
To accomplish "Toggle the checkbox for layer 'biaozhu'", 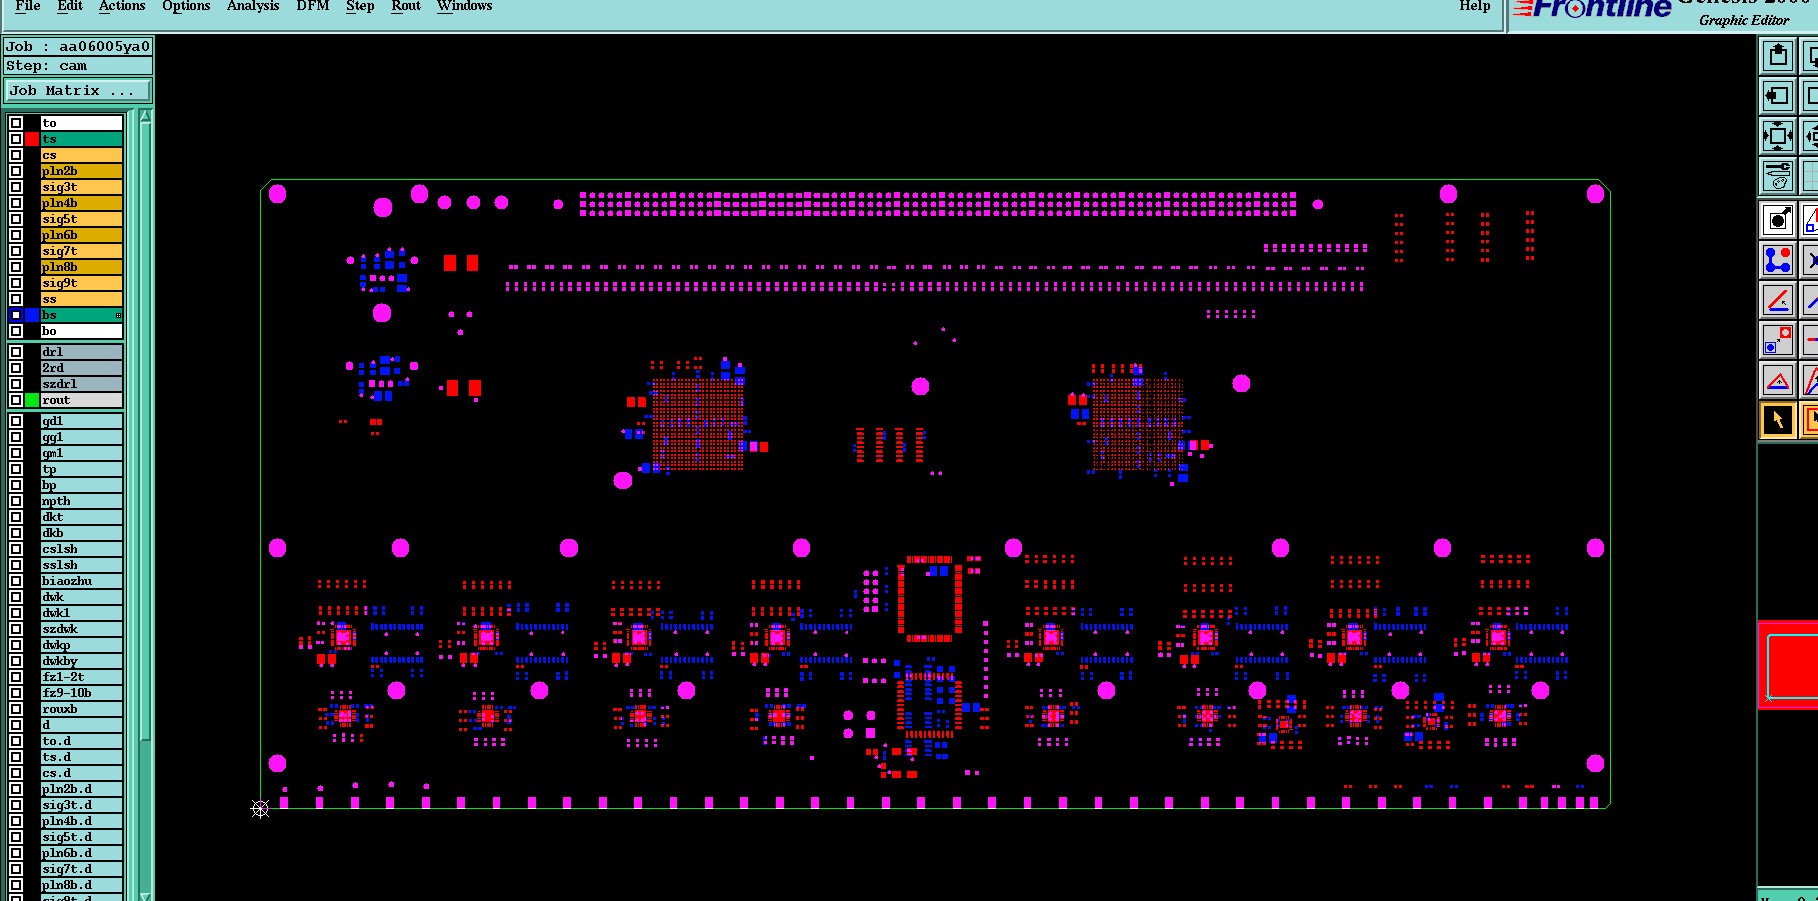I will (x=16, y=581).
